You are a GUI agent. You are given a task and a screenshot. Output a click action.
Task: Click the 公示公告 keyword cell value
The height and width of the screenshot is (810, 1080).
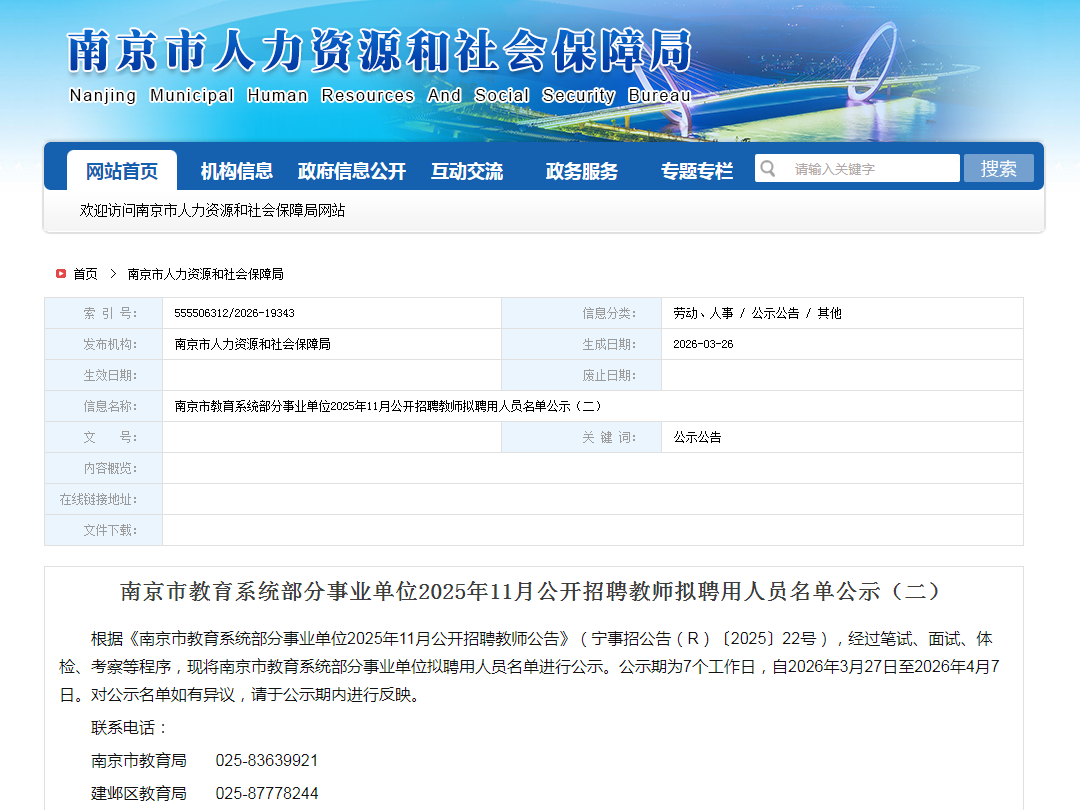pos(697,437)
